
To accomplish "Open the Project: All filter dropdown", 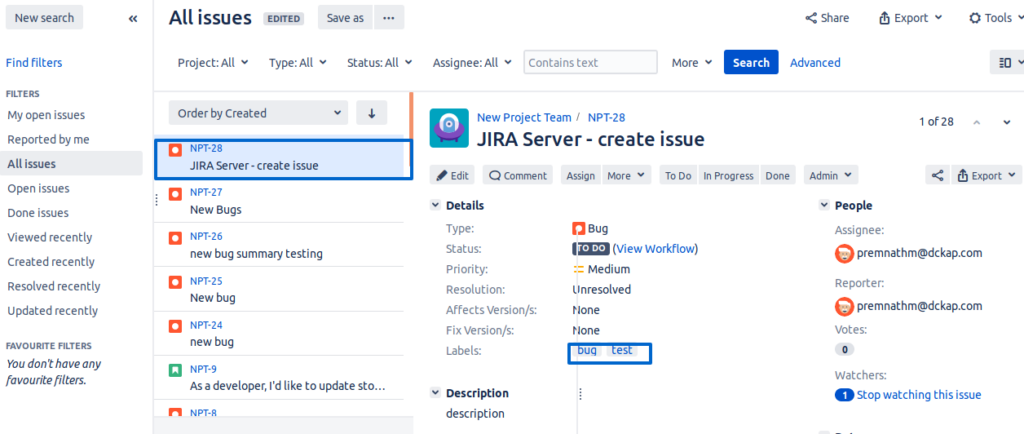I will (213, 63).
